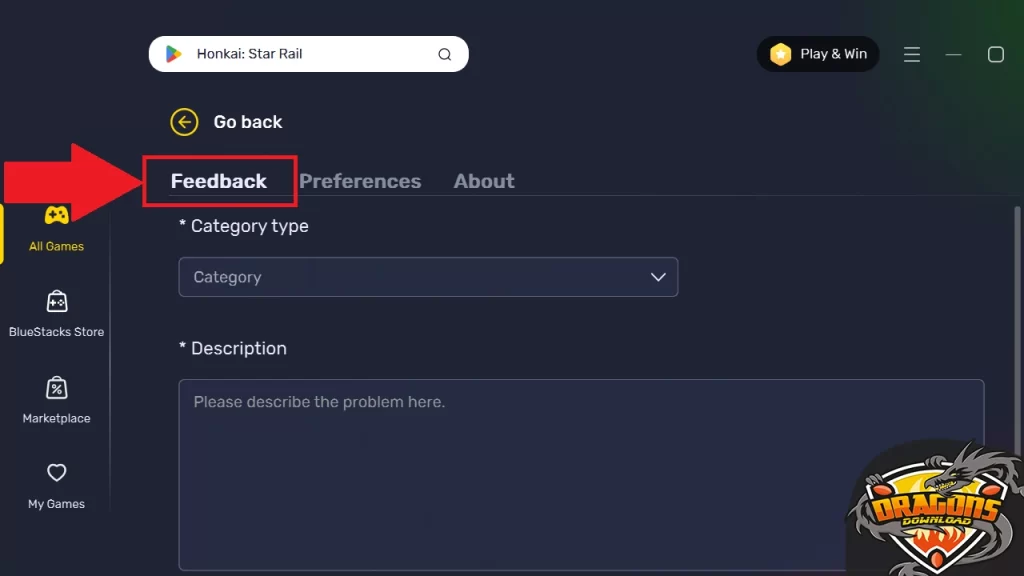Screen dimensions: 1024x576
Task: Open the Category type dropdown
Action: pyautogui.click(x=428, y=277)
